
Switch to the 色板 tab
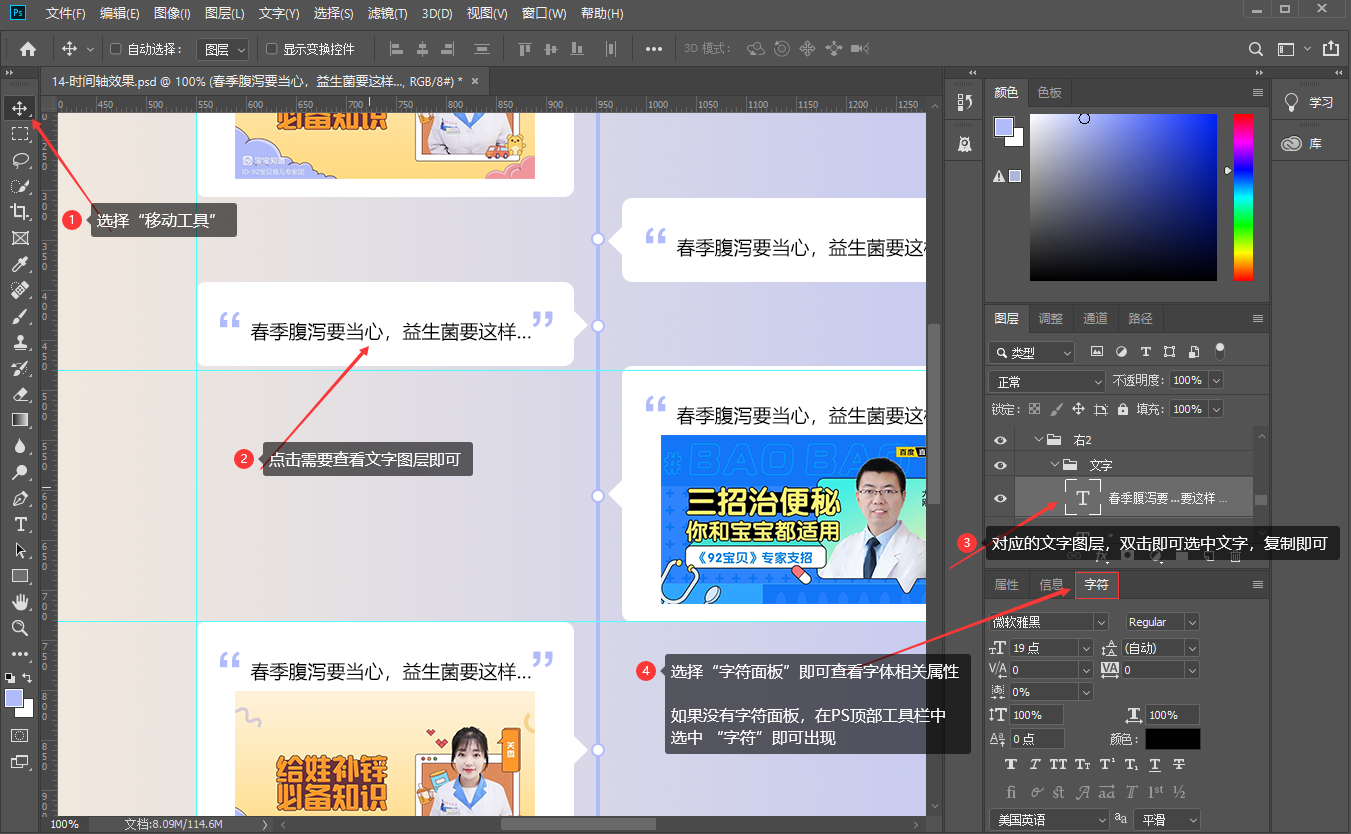(1050, 92)
